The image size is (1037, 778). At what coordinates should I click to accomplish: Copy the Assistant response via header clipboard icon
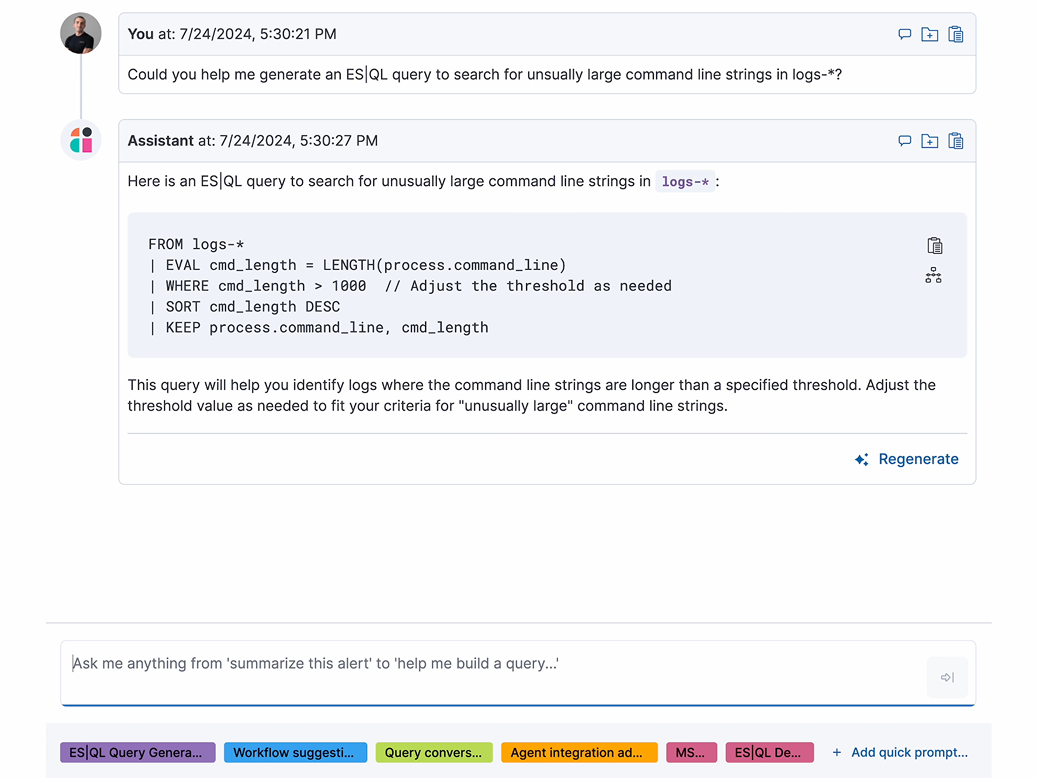956,141
